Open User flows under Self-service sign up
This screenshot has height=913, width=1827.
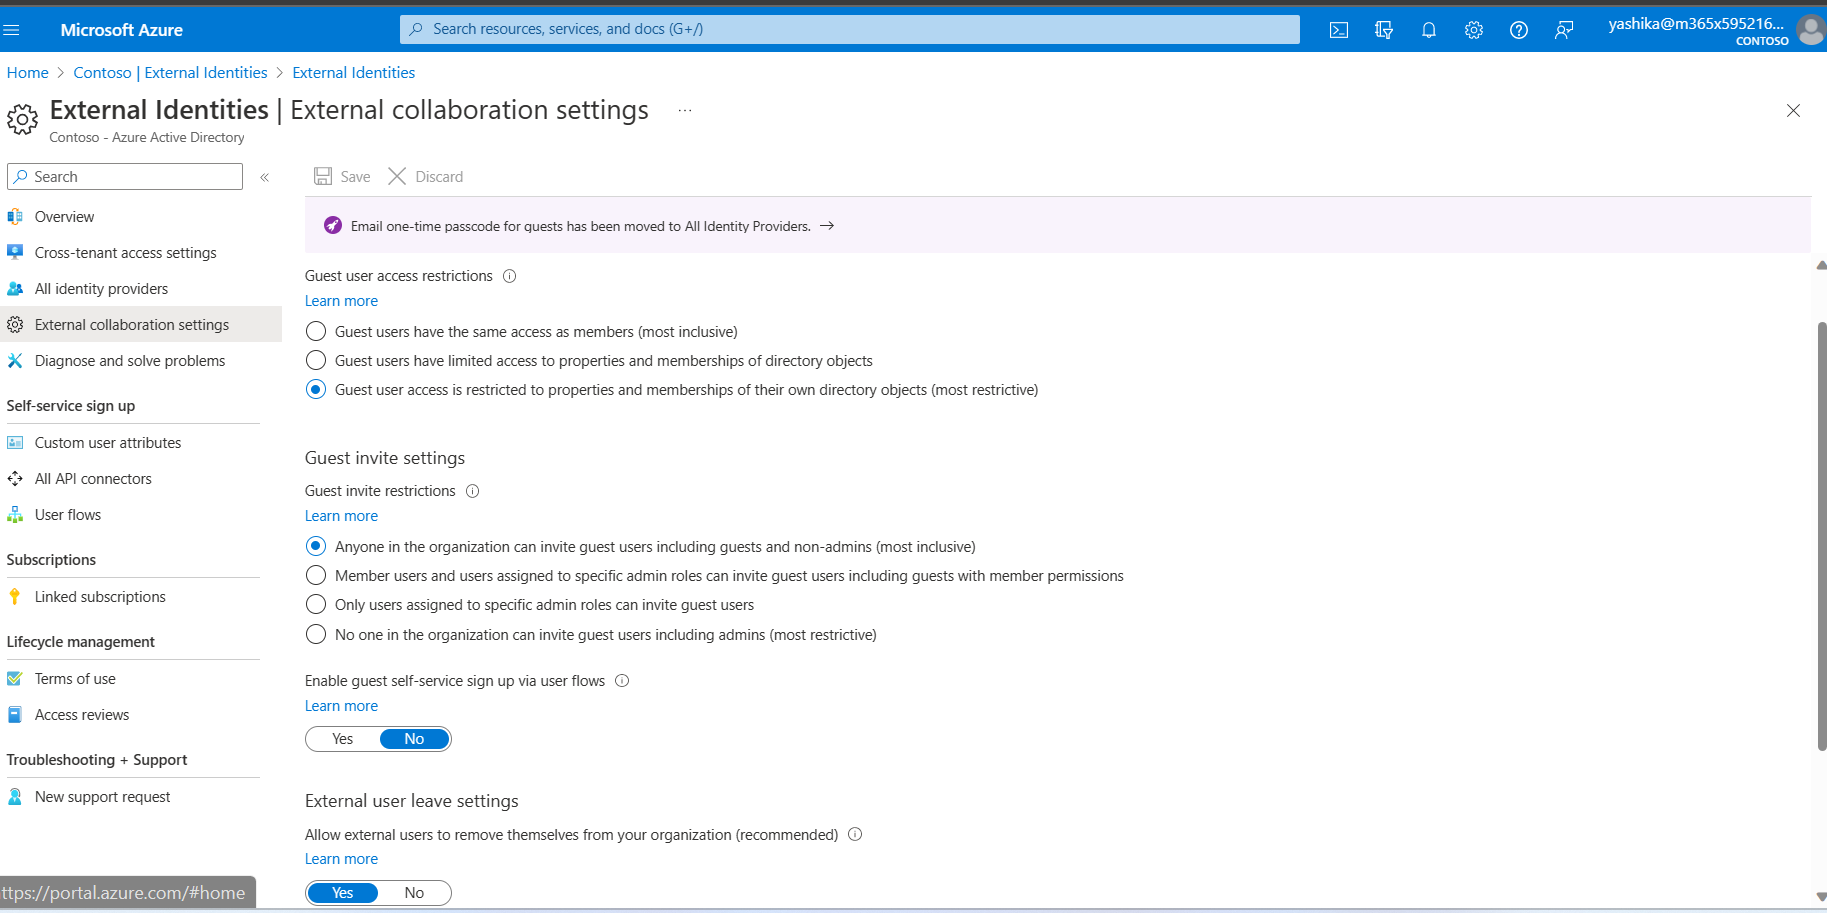click(67, 514)
